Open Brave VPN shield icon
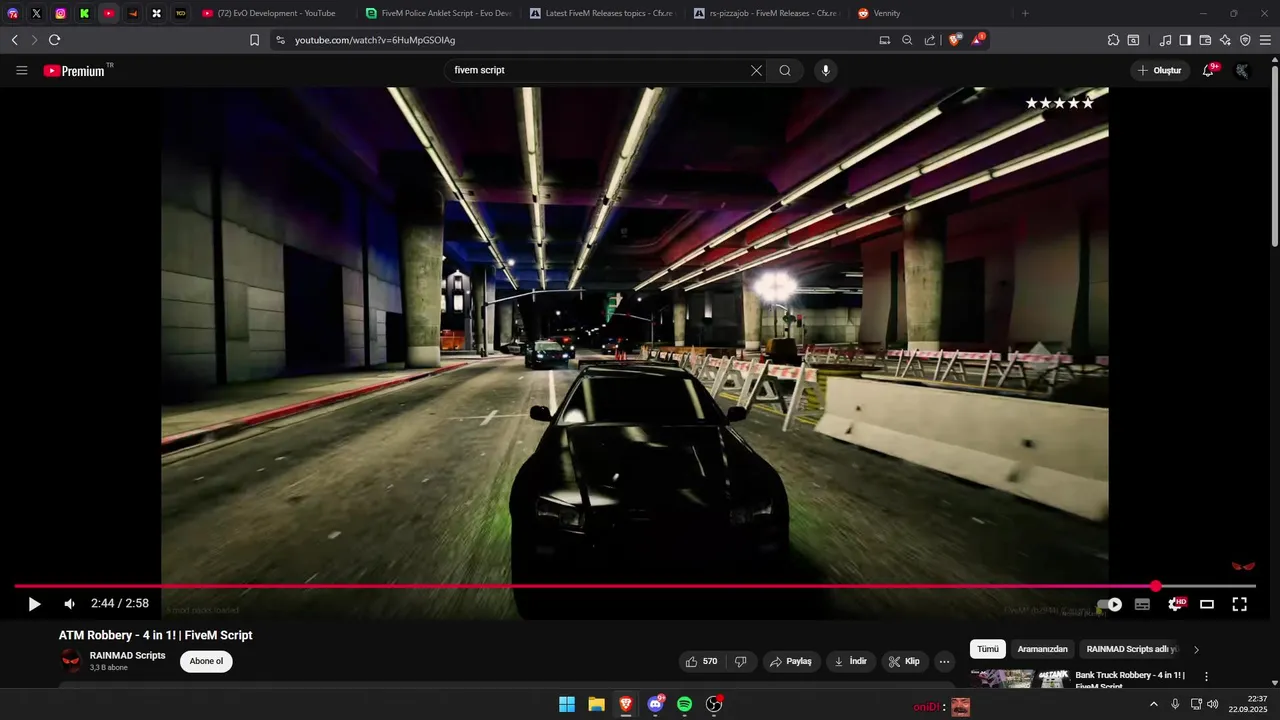The image size is (1280, 720). point(1245,40)
